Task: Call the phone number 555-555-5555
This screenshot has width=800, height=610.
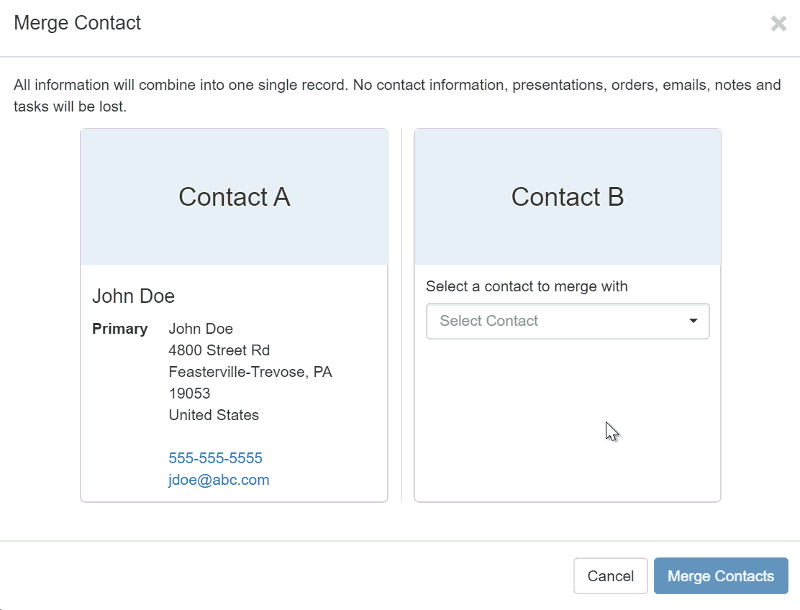Action: tap(215, 458)
